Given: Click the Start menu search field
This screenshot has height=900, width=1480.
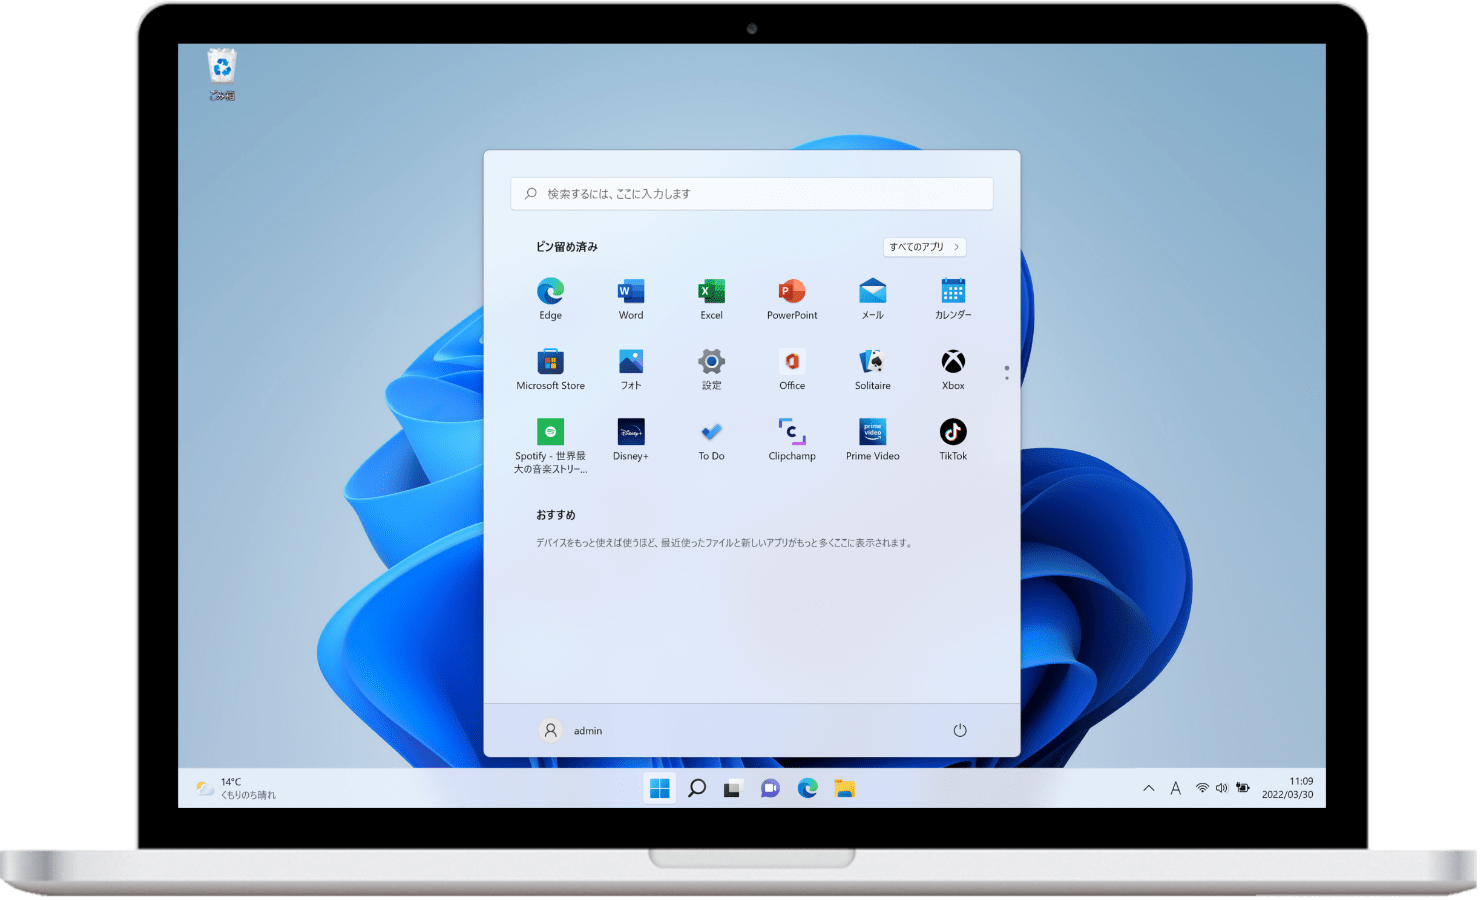Looking at the screenshot, I should [x=752, y=194].
